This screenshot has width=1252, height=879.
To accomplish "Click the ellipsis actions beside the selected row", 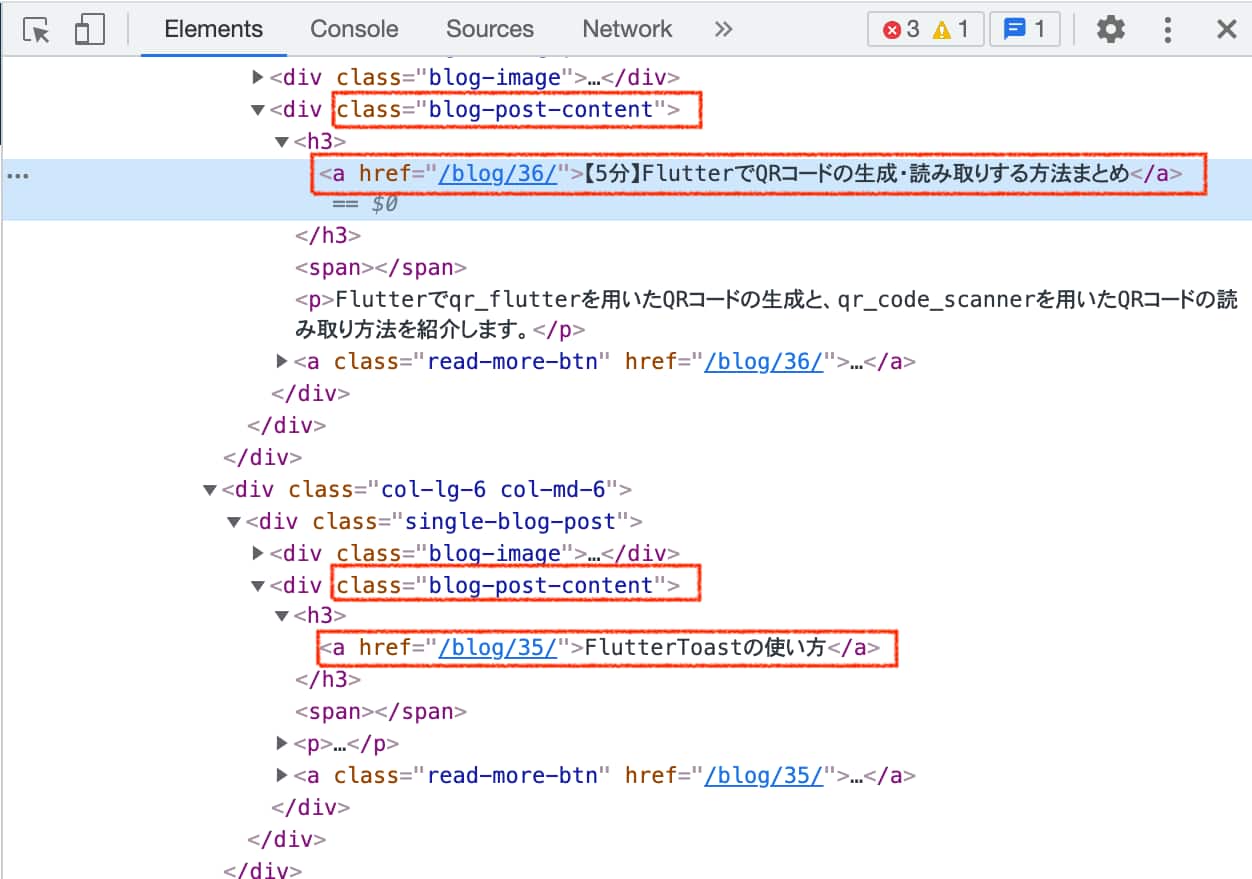I will coord(18,176).
